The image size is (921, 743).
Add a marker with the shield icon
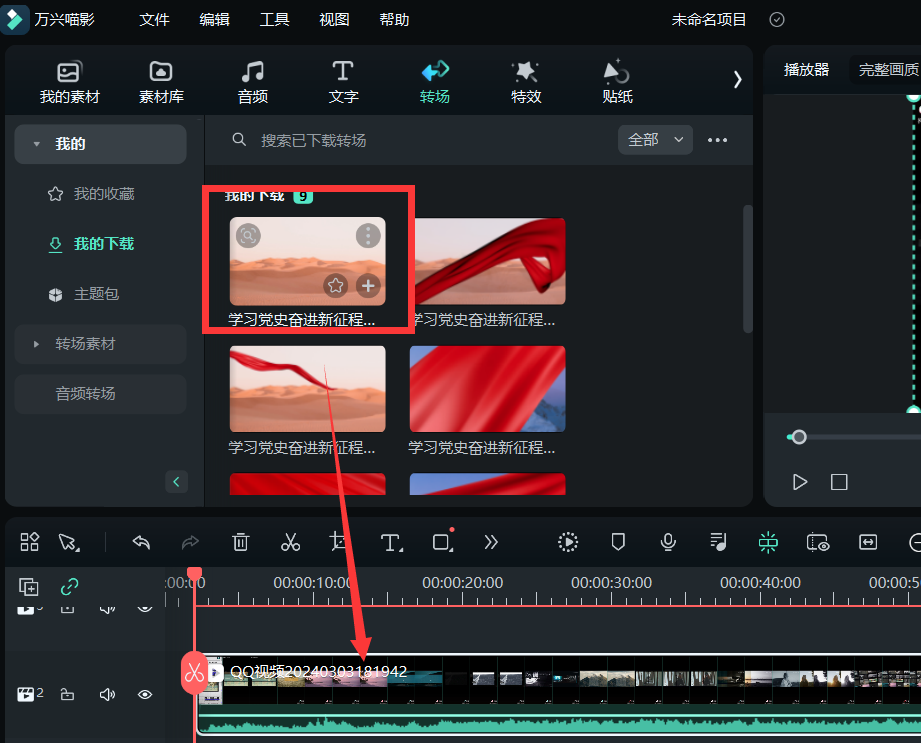[x=618, y=542]
